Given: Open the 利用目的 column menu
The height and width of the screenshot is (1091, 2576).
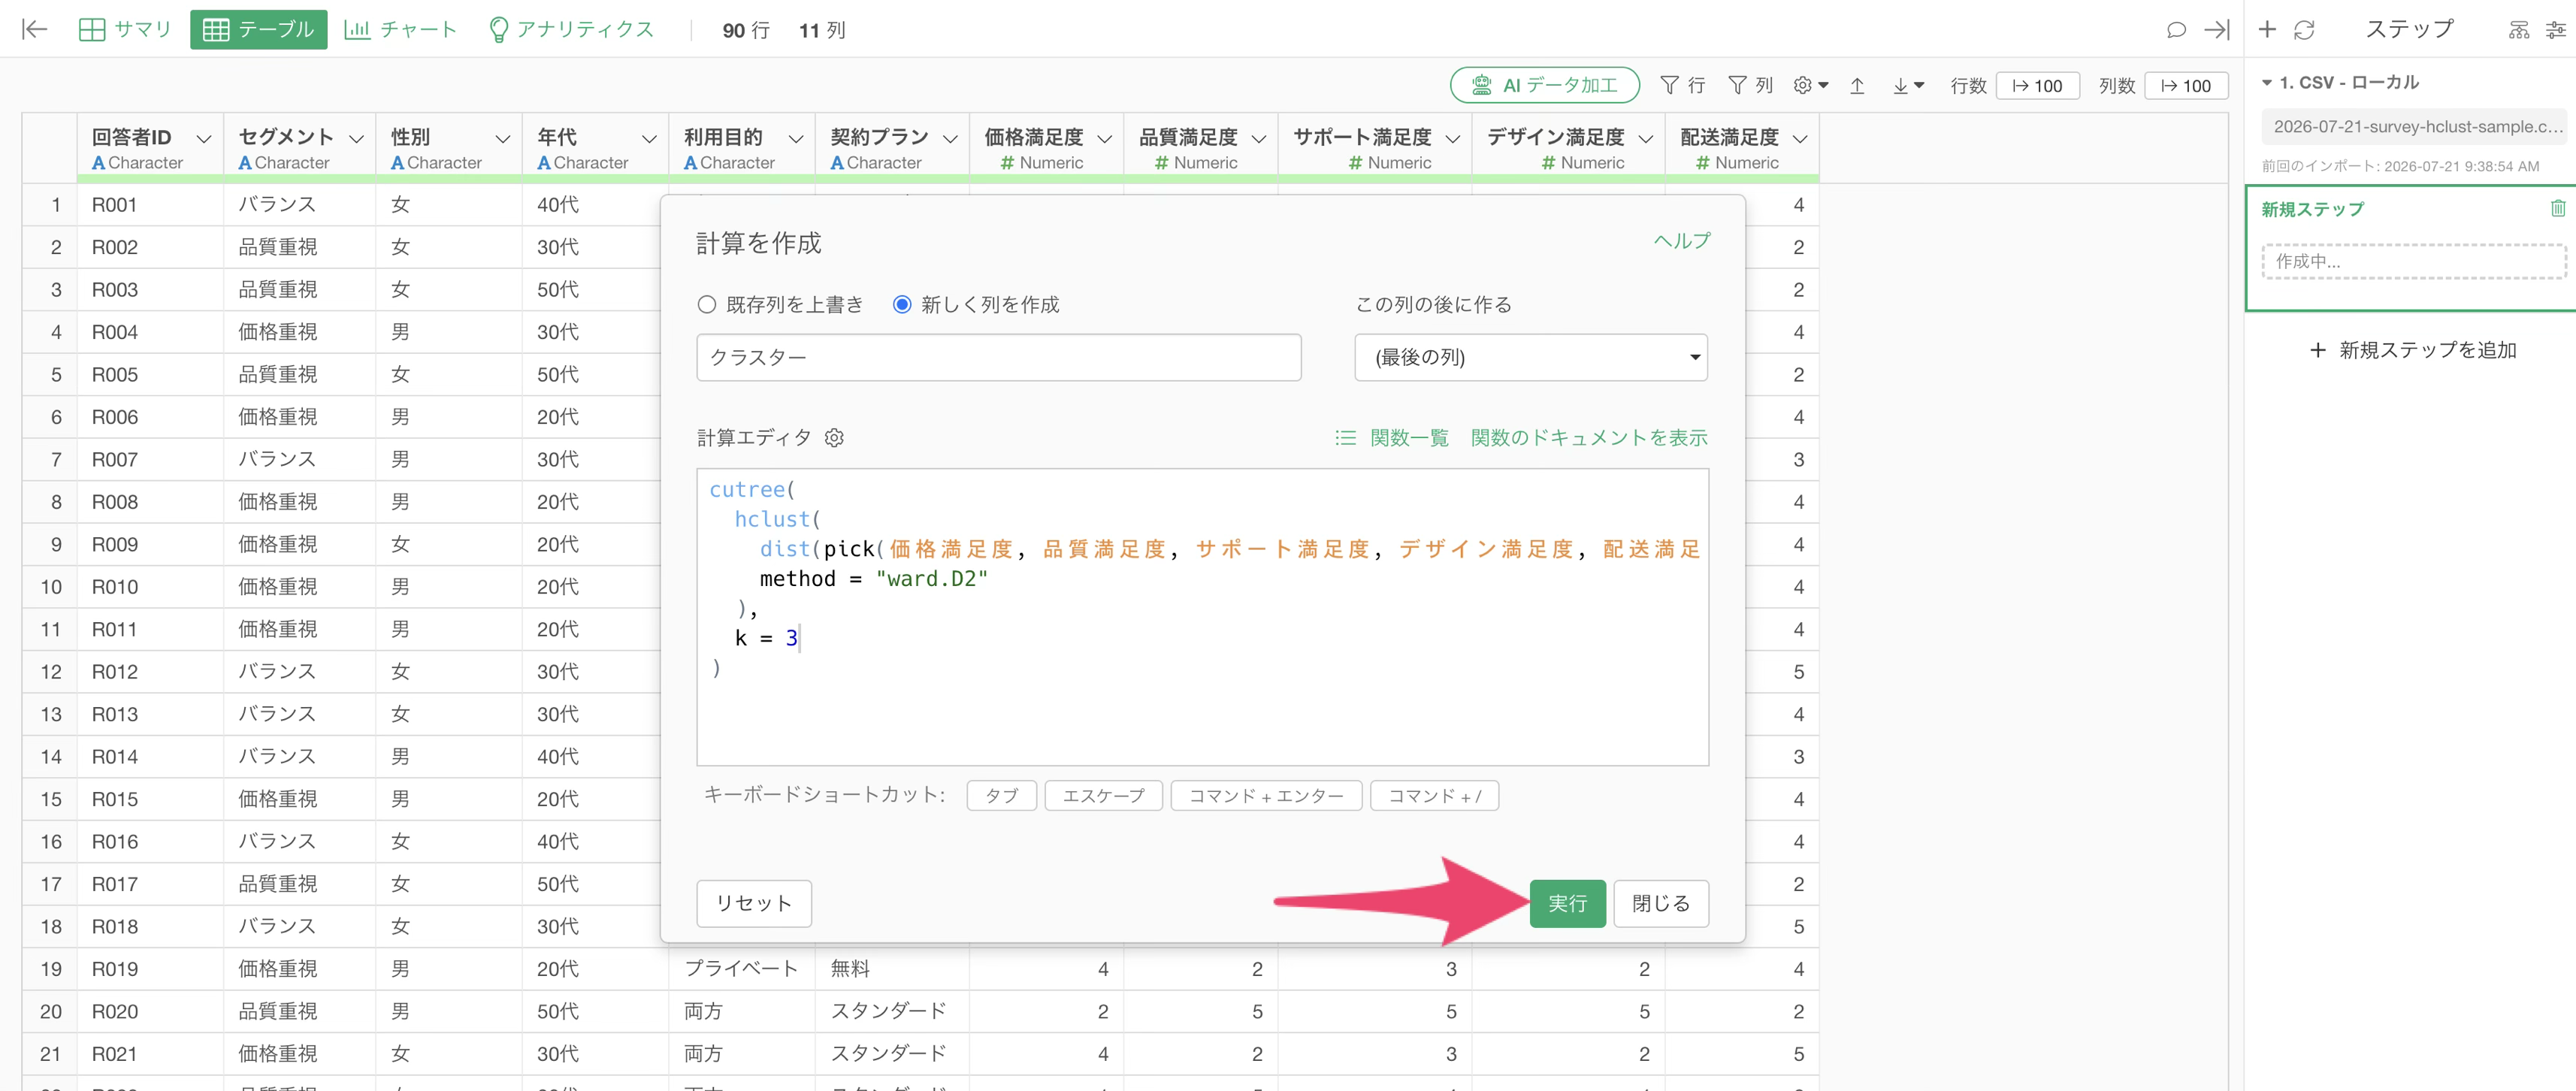Looking at the screenshot, I should tap(795, 138).
